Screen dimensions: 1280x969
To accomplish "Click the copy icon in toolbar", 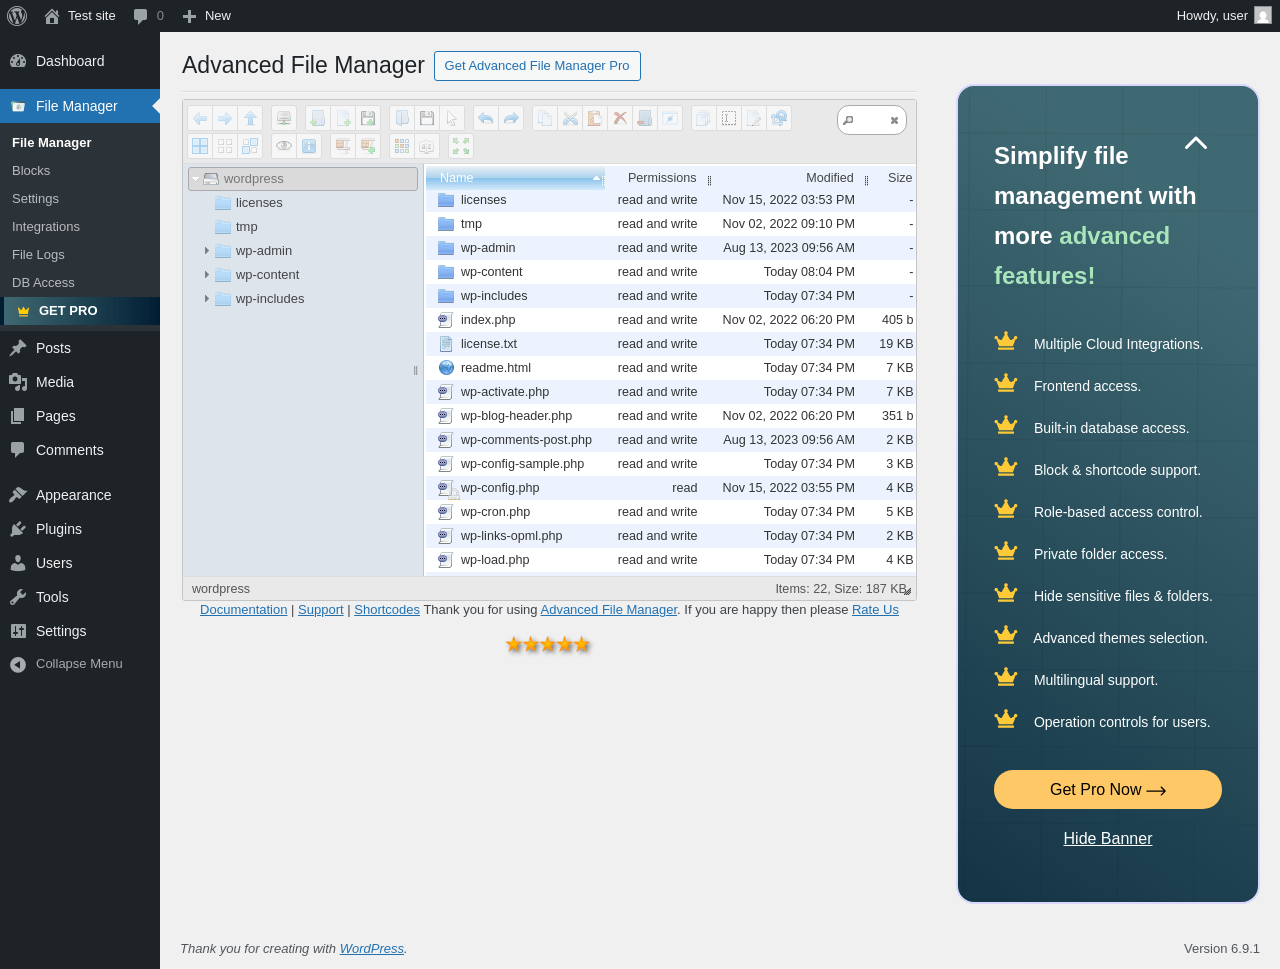I will [x=545, y=118].
